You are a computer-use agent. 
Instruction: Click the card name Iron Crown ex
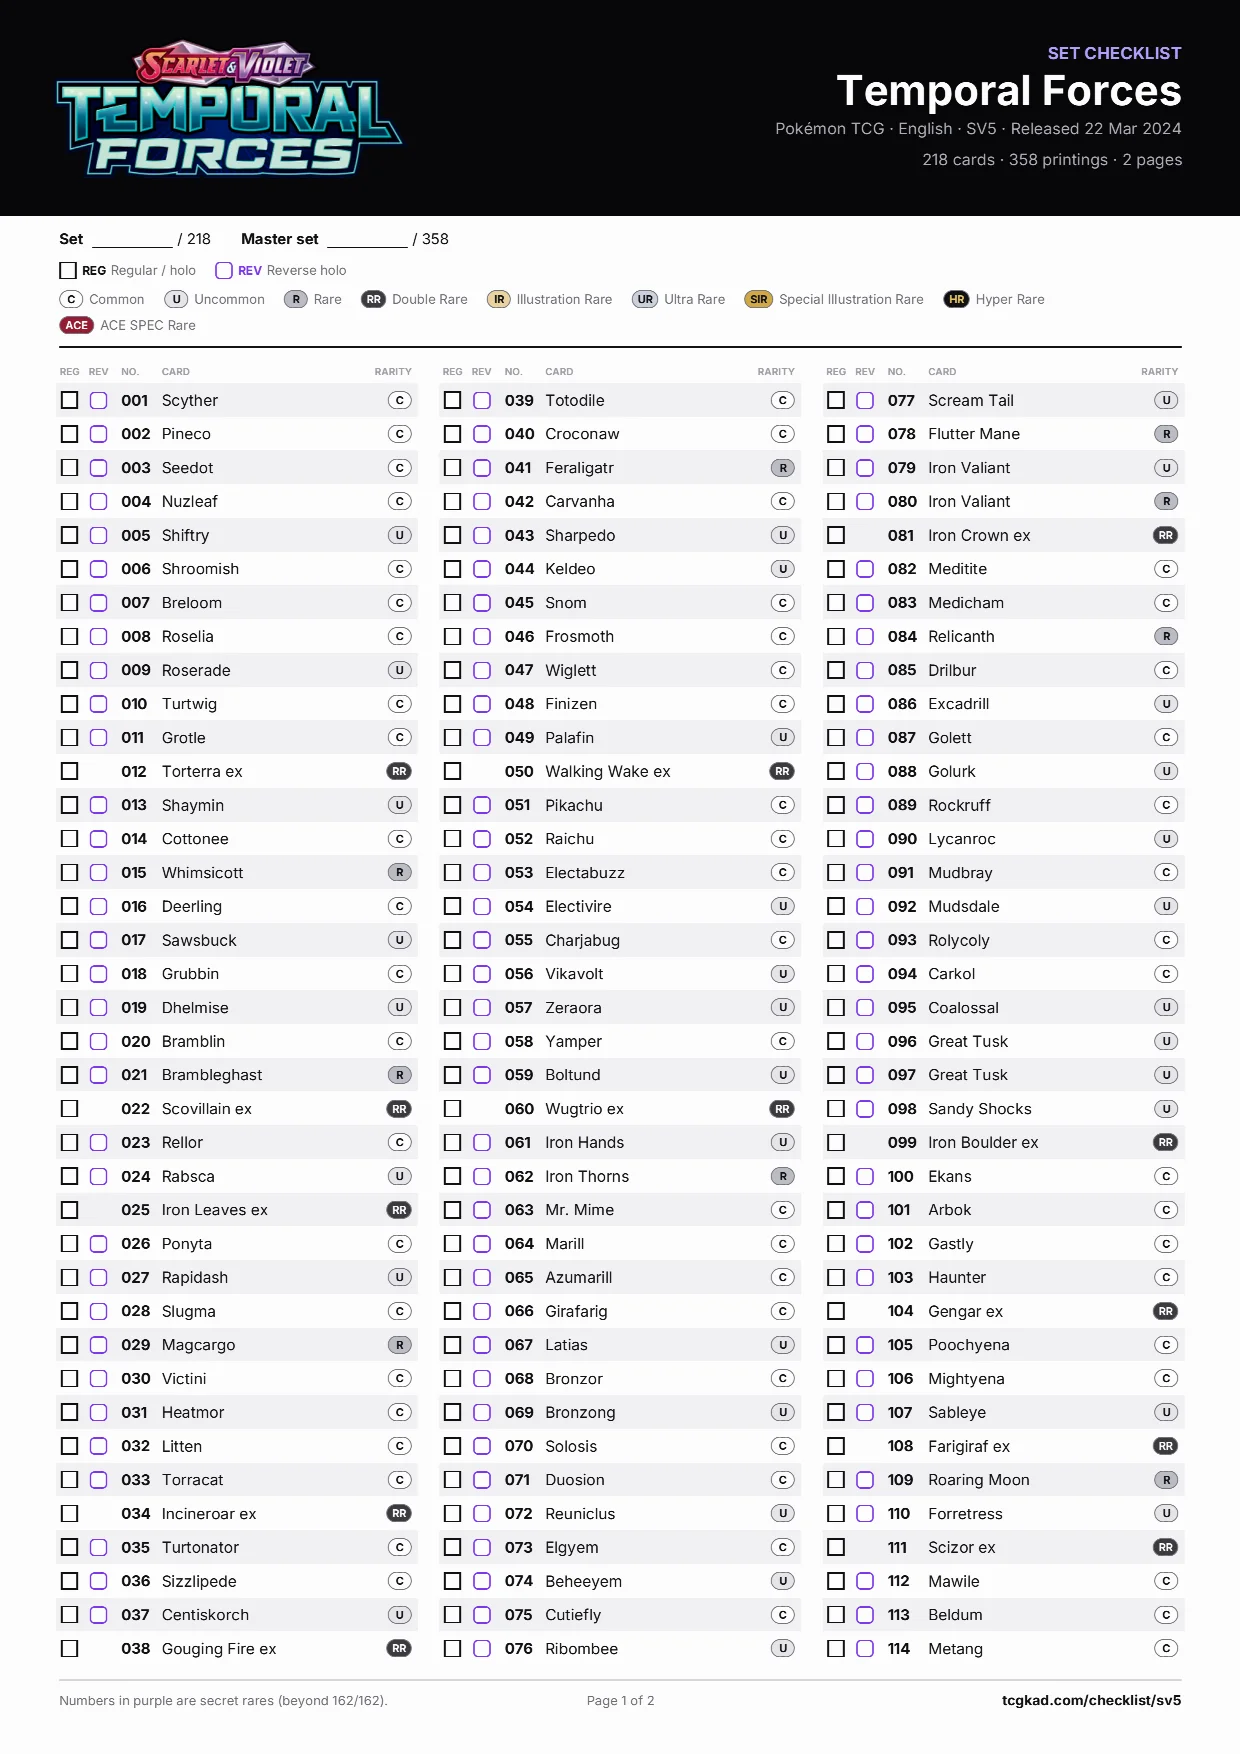click(x=979, y=535)
